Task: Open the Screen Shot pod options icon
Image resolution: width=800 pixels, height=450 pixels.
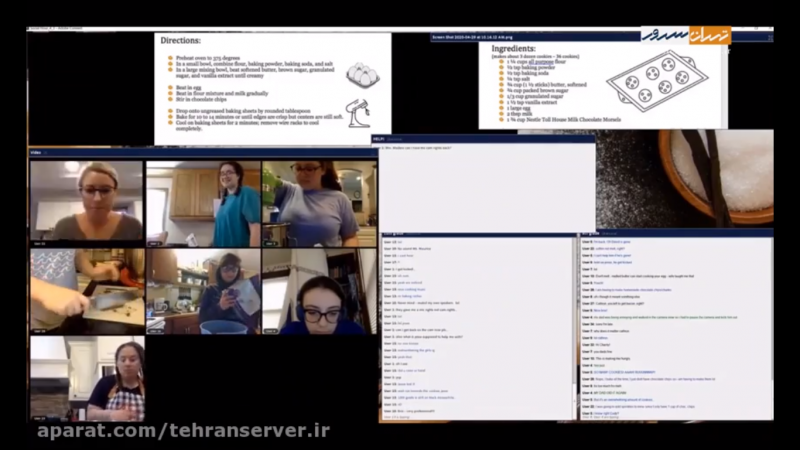Action: pyautogui.click(x=767, y=36)
